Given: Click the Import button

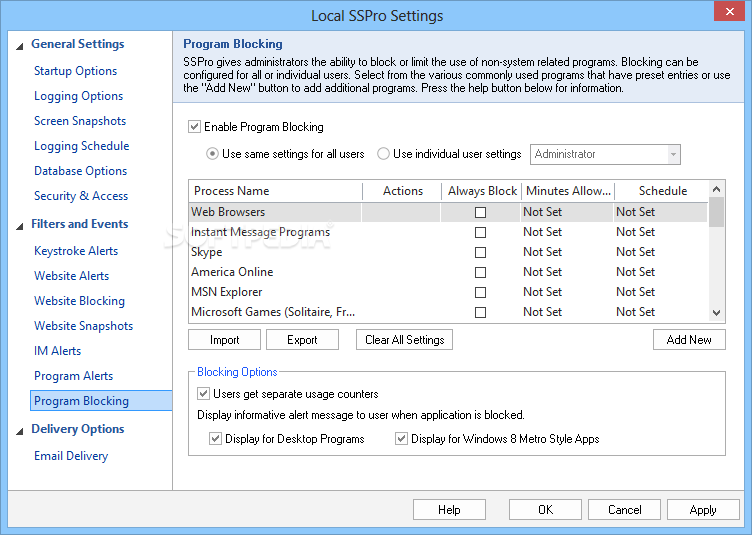Looking at the screenshot, I should [x=224, y=340].
